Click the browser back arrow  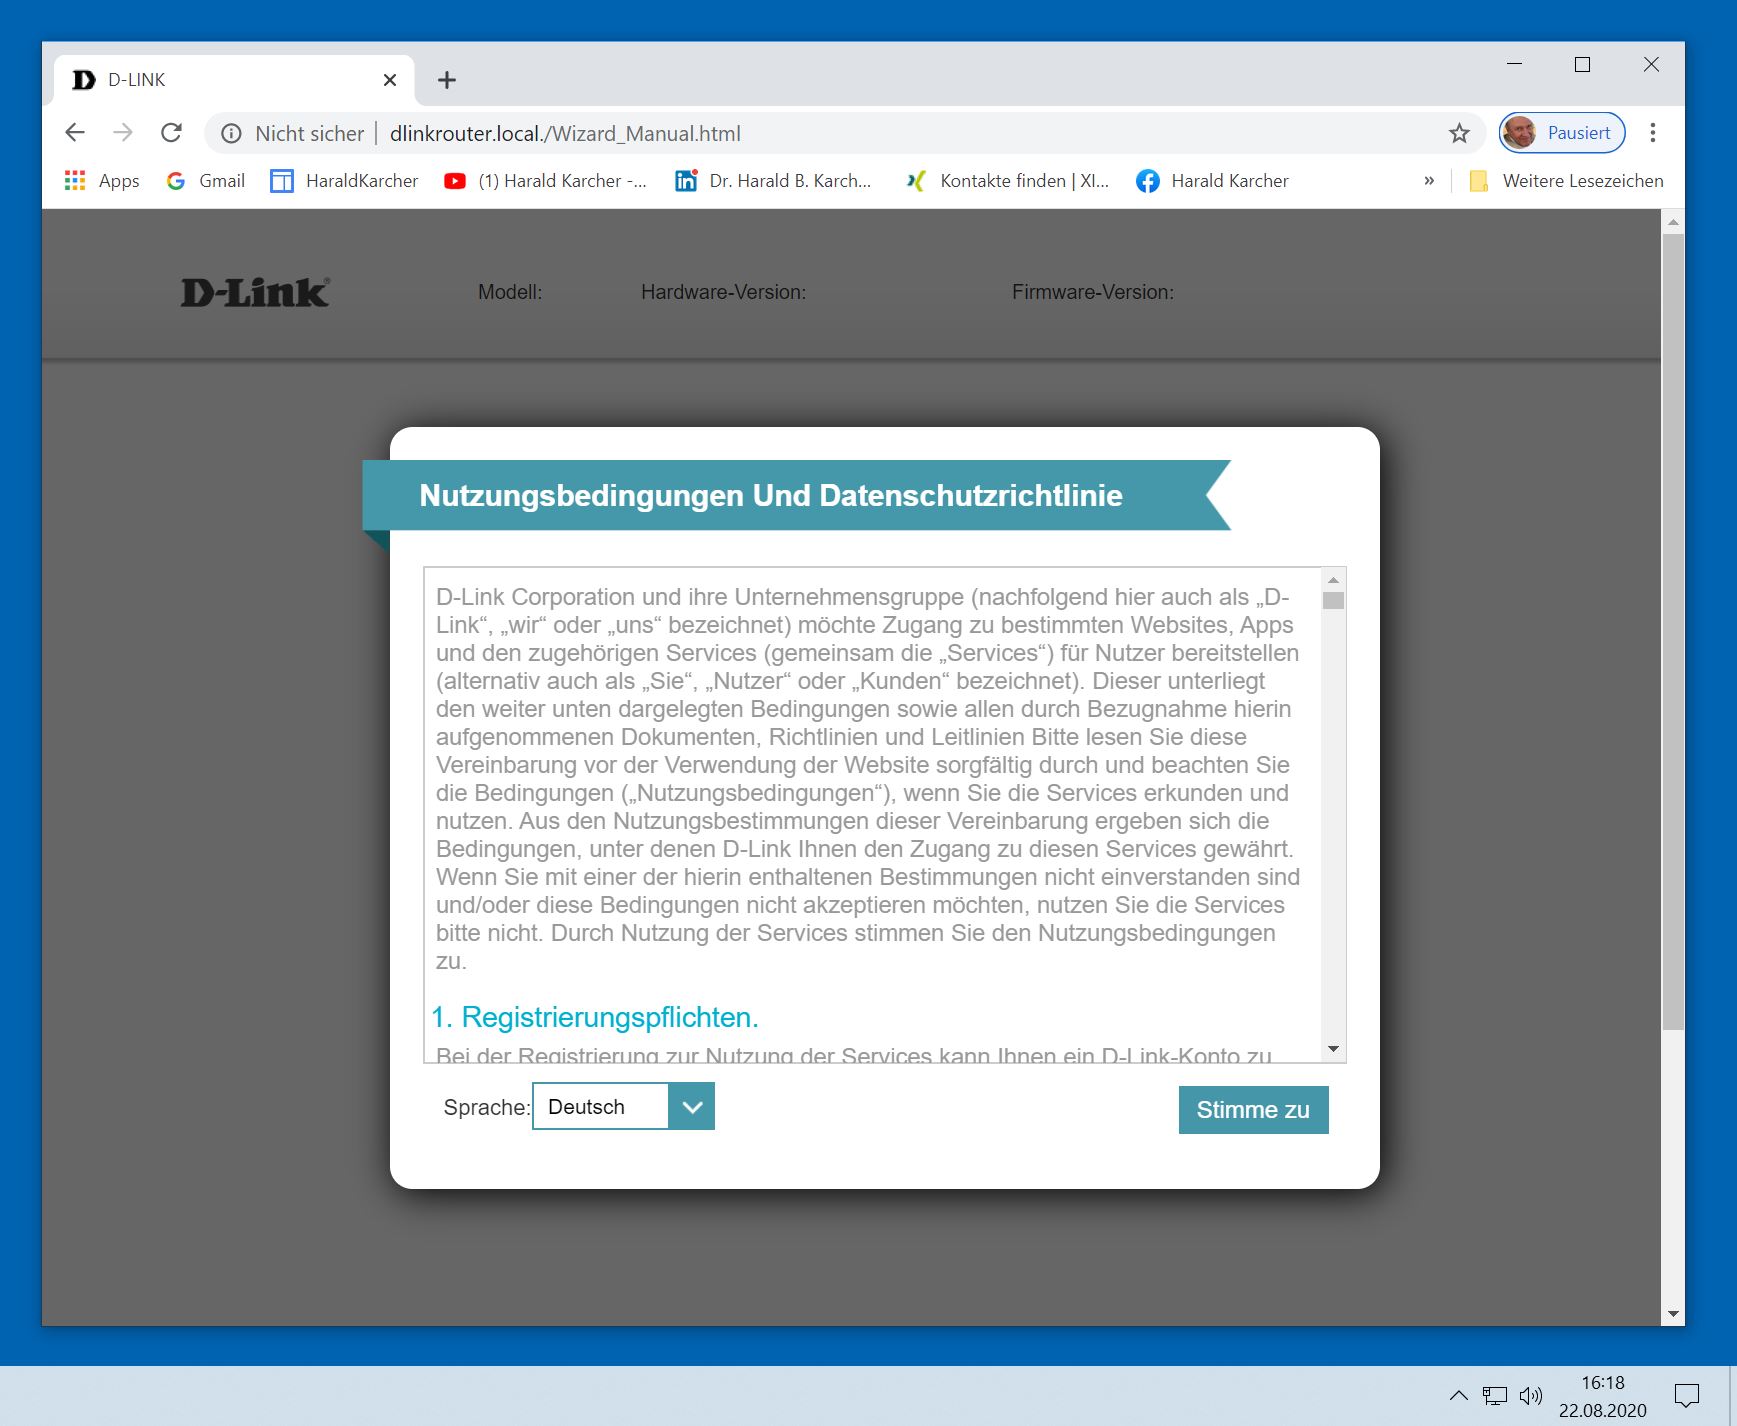(75, 133)
